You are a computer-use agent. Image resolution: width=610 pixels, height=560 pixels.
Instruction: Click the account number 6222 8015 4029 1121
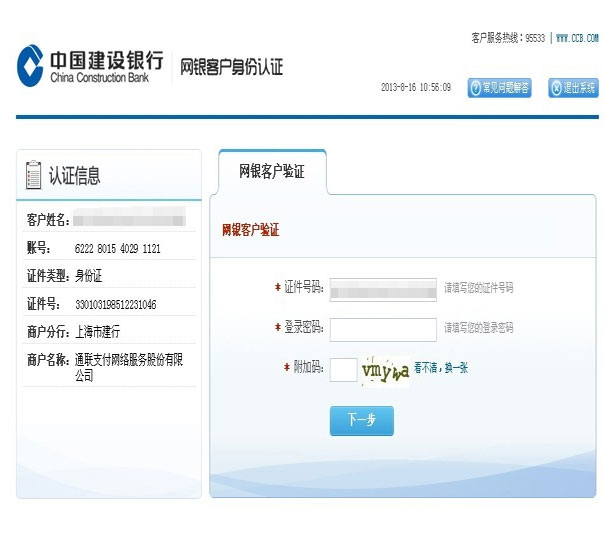coord(117,248)
